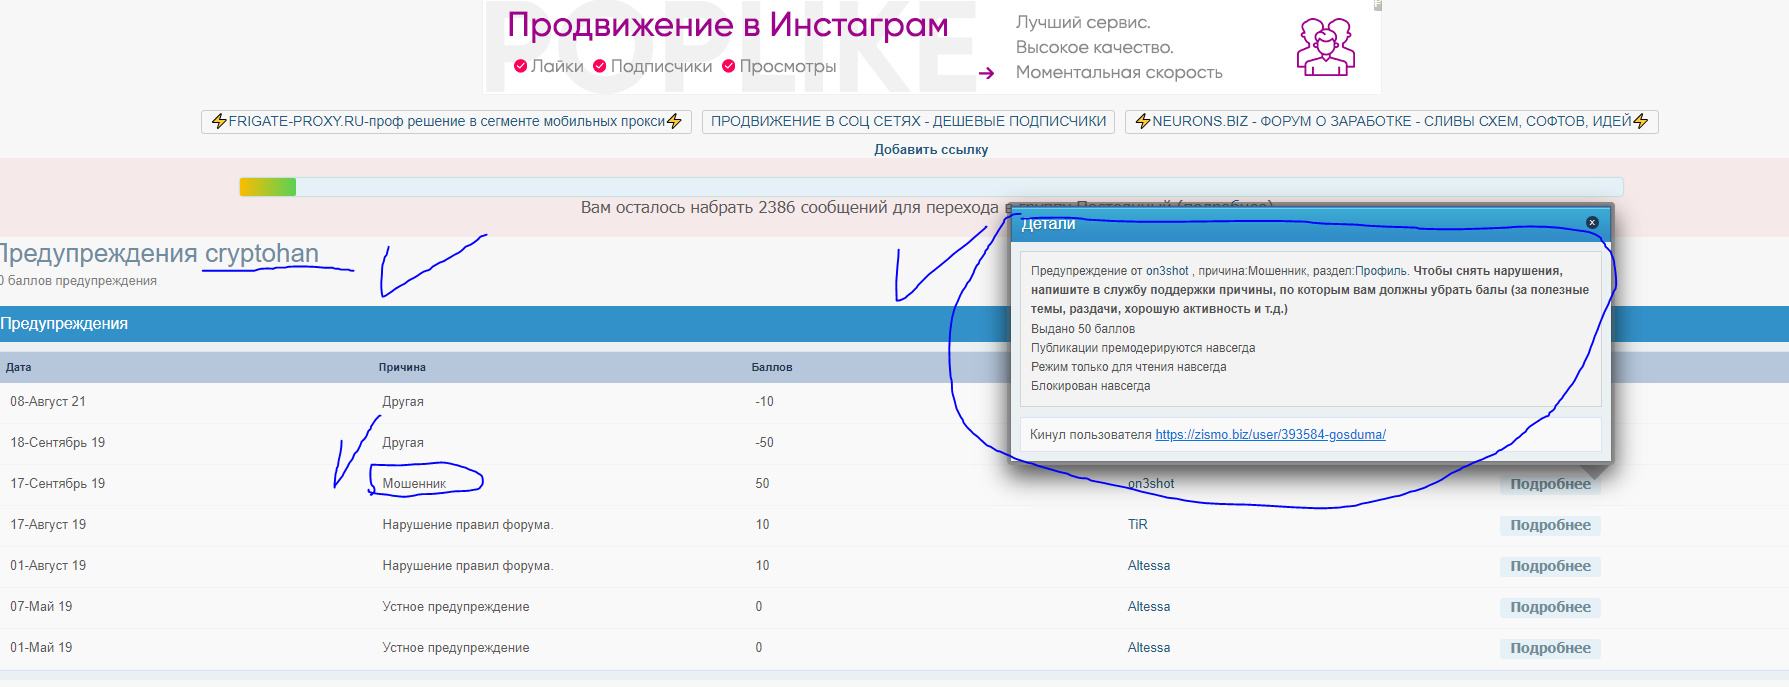
Task: Close the Детали popup
Action: point(1592,223)
